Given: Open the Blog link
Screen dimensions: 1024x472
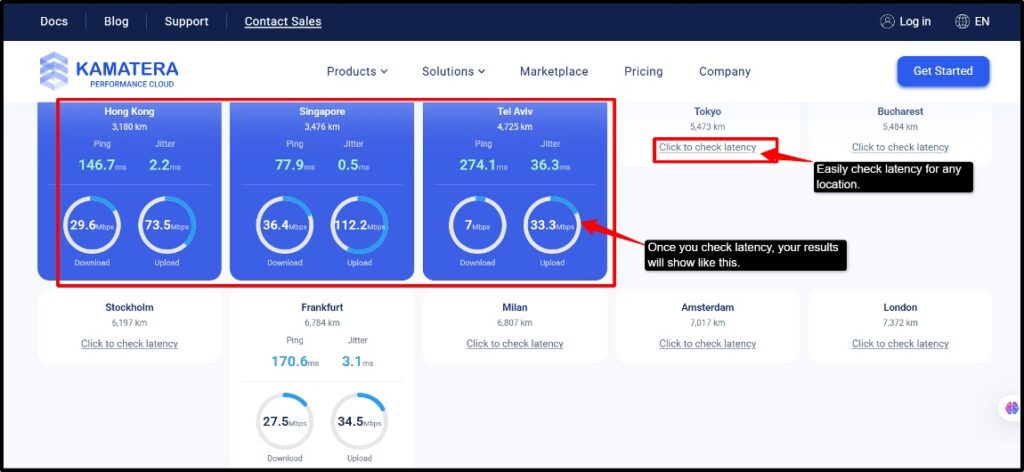Looking at the screenshot, I should pyautogui.click(x=116, y=22).
